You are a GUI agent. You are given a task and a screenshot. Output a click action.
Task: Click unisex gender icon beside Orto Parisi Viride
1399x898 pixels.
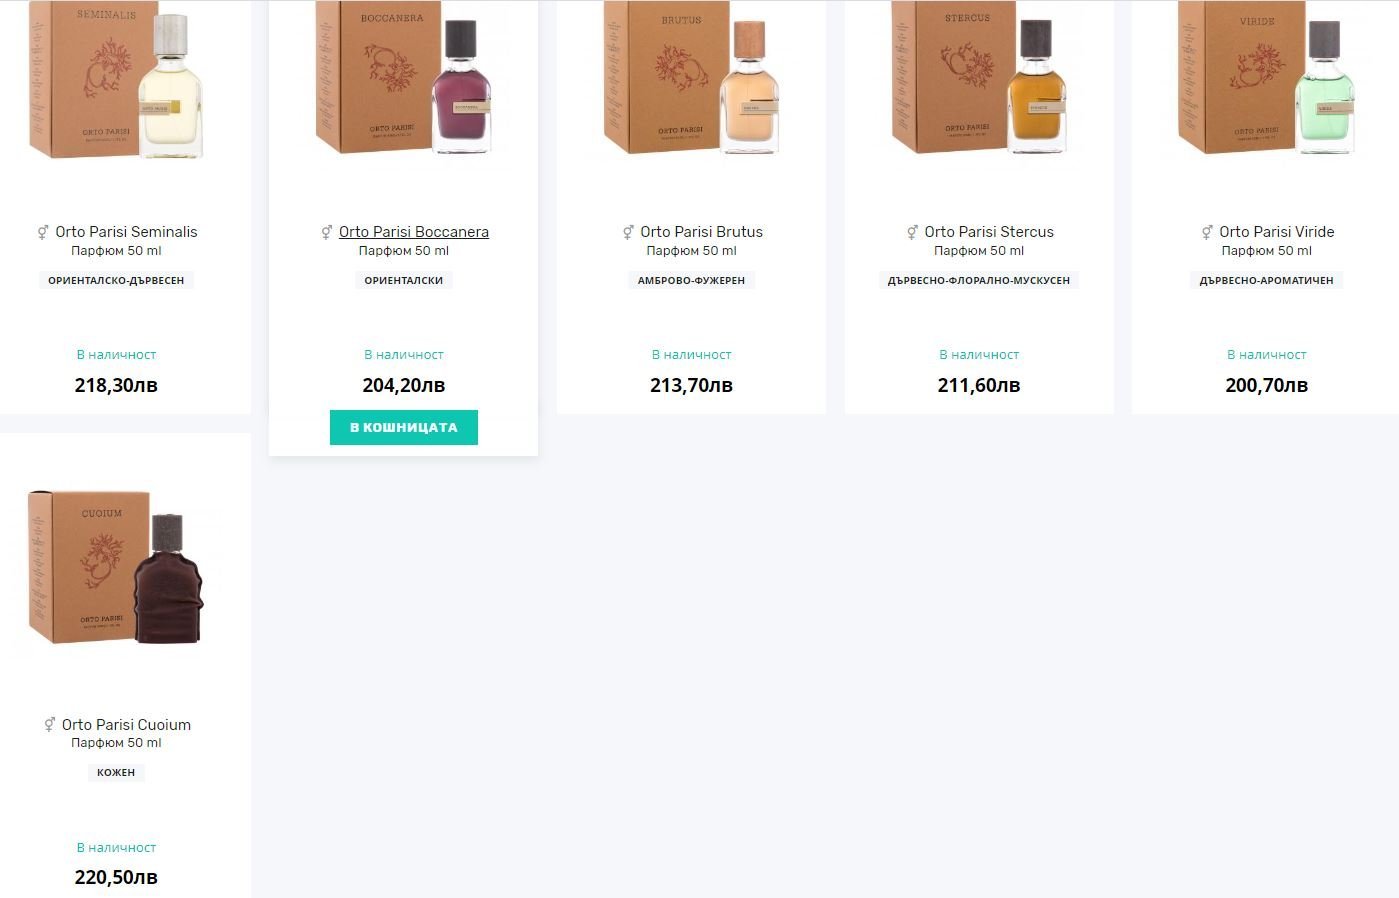click(x=1207, y=232)
